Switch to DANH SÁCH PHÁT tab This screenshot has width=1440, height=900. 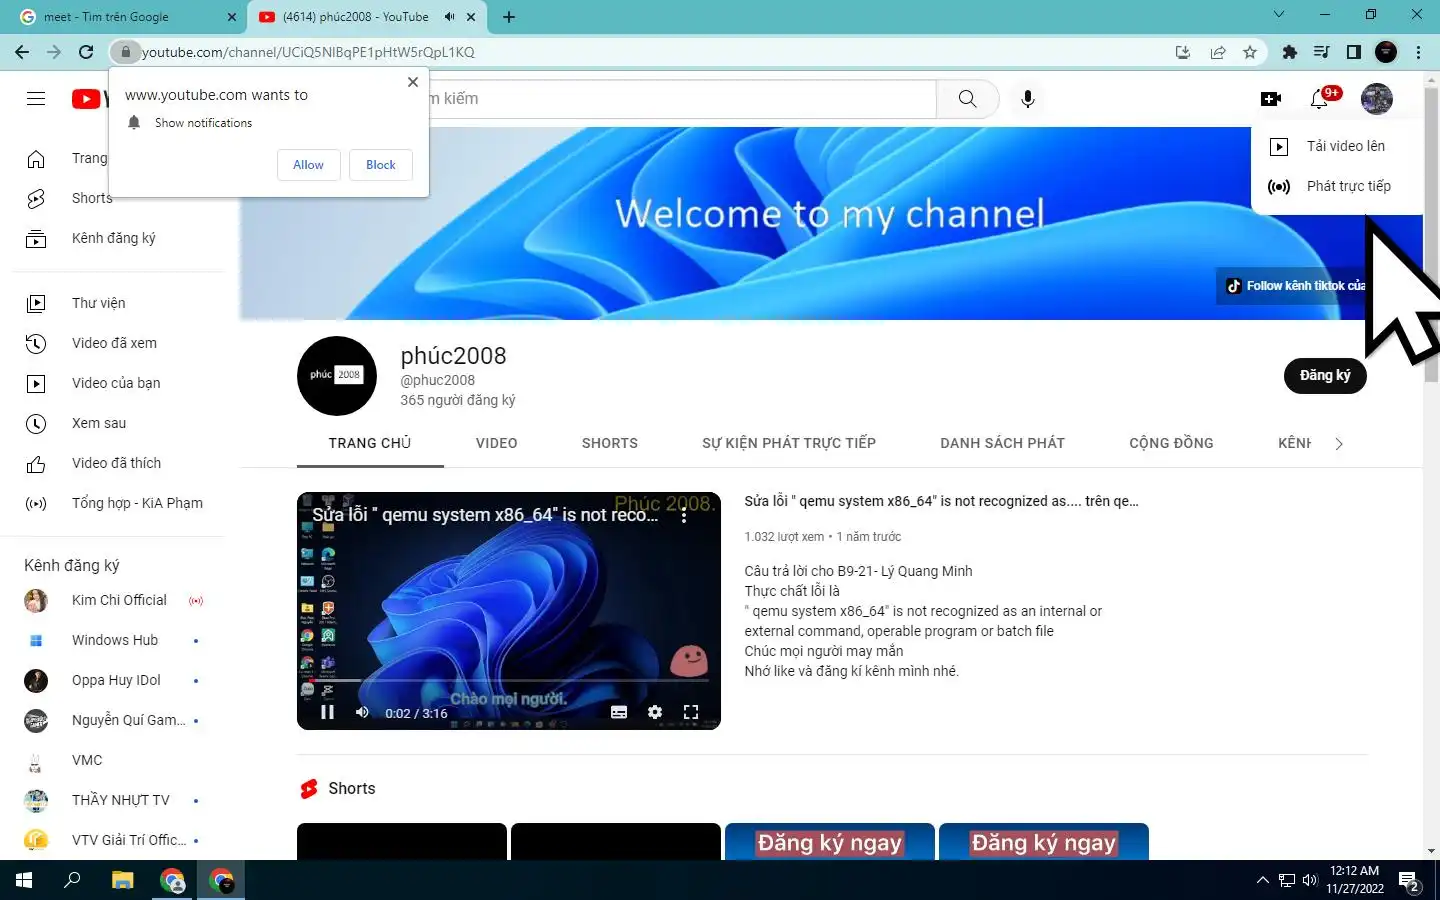point(1002,443)
